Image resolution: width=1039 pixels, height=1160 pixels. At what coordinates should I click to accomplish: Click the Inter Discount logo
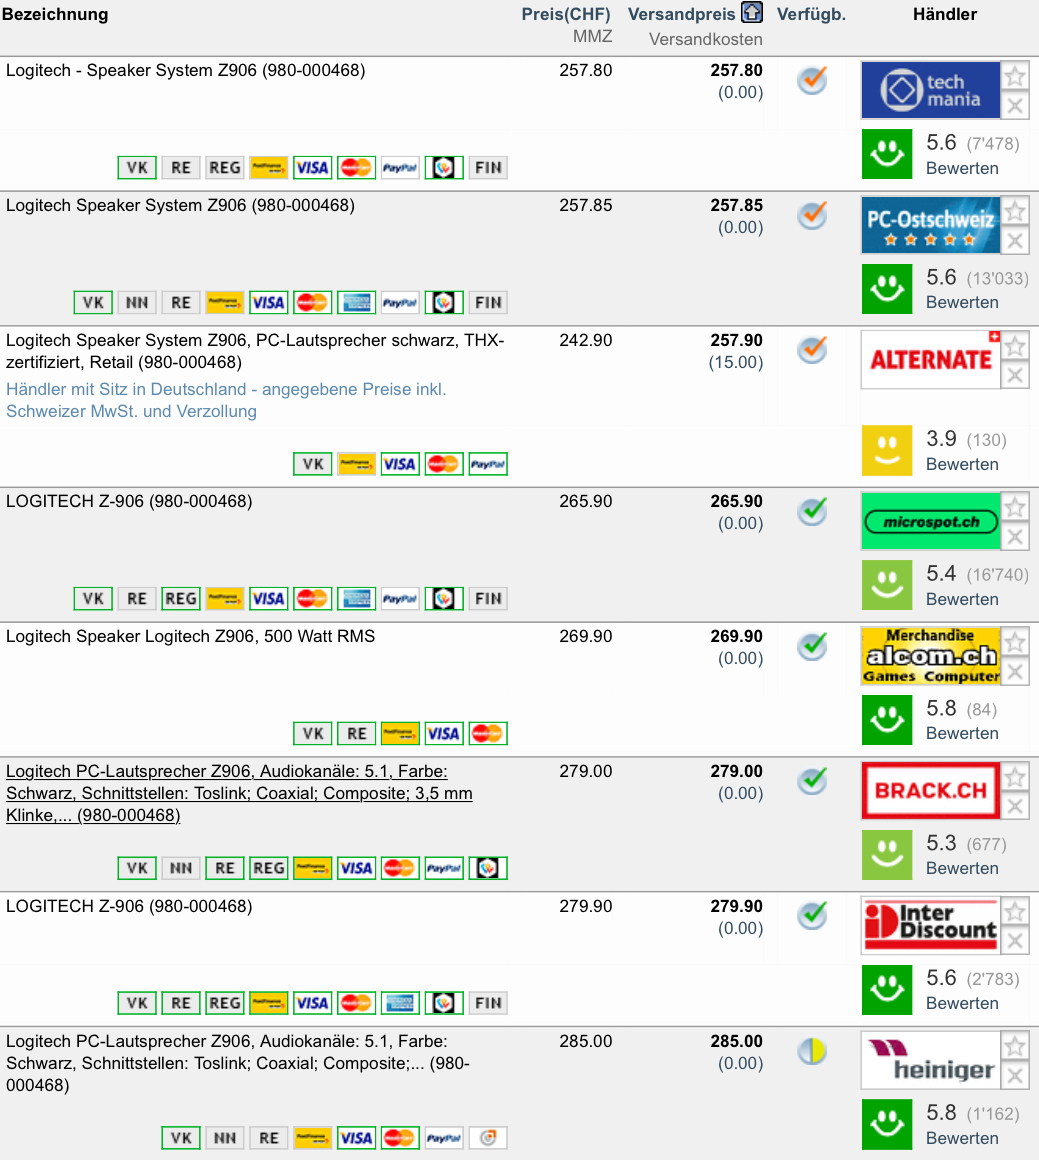[930, 925]
